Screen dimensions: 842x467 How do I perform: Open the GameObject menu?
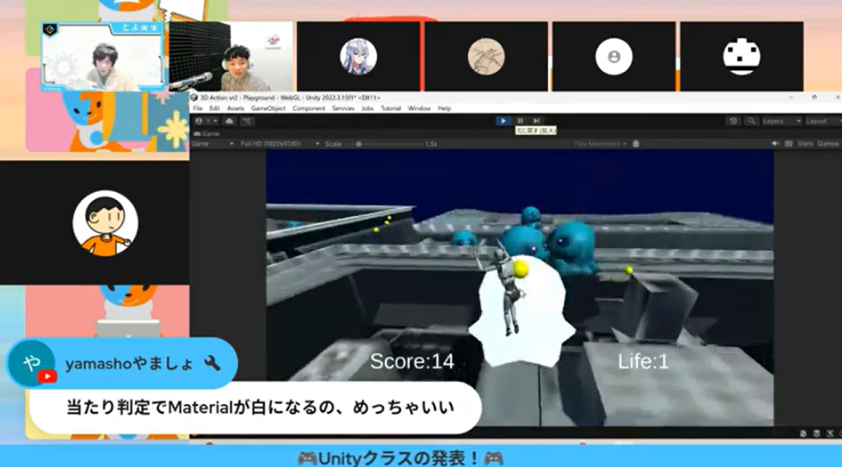click(x=268, y=108)
